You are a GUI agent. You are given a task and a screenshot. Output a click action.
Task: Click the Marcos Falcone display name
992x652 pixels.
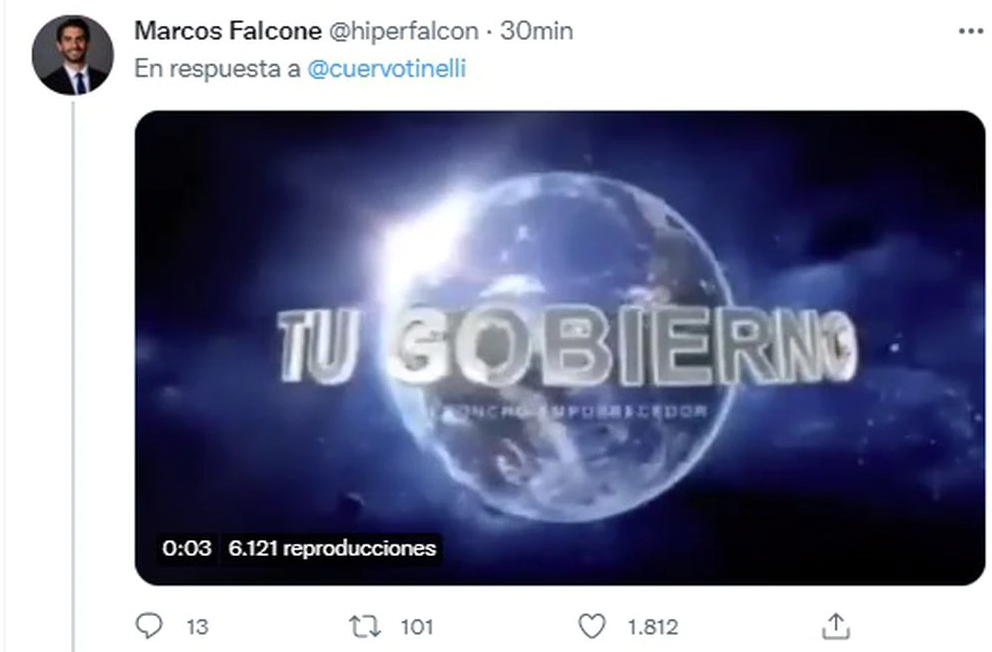228,31
